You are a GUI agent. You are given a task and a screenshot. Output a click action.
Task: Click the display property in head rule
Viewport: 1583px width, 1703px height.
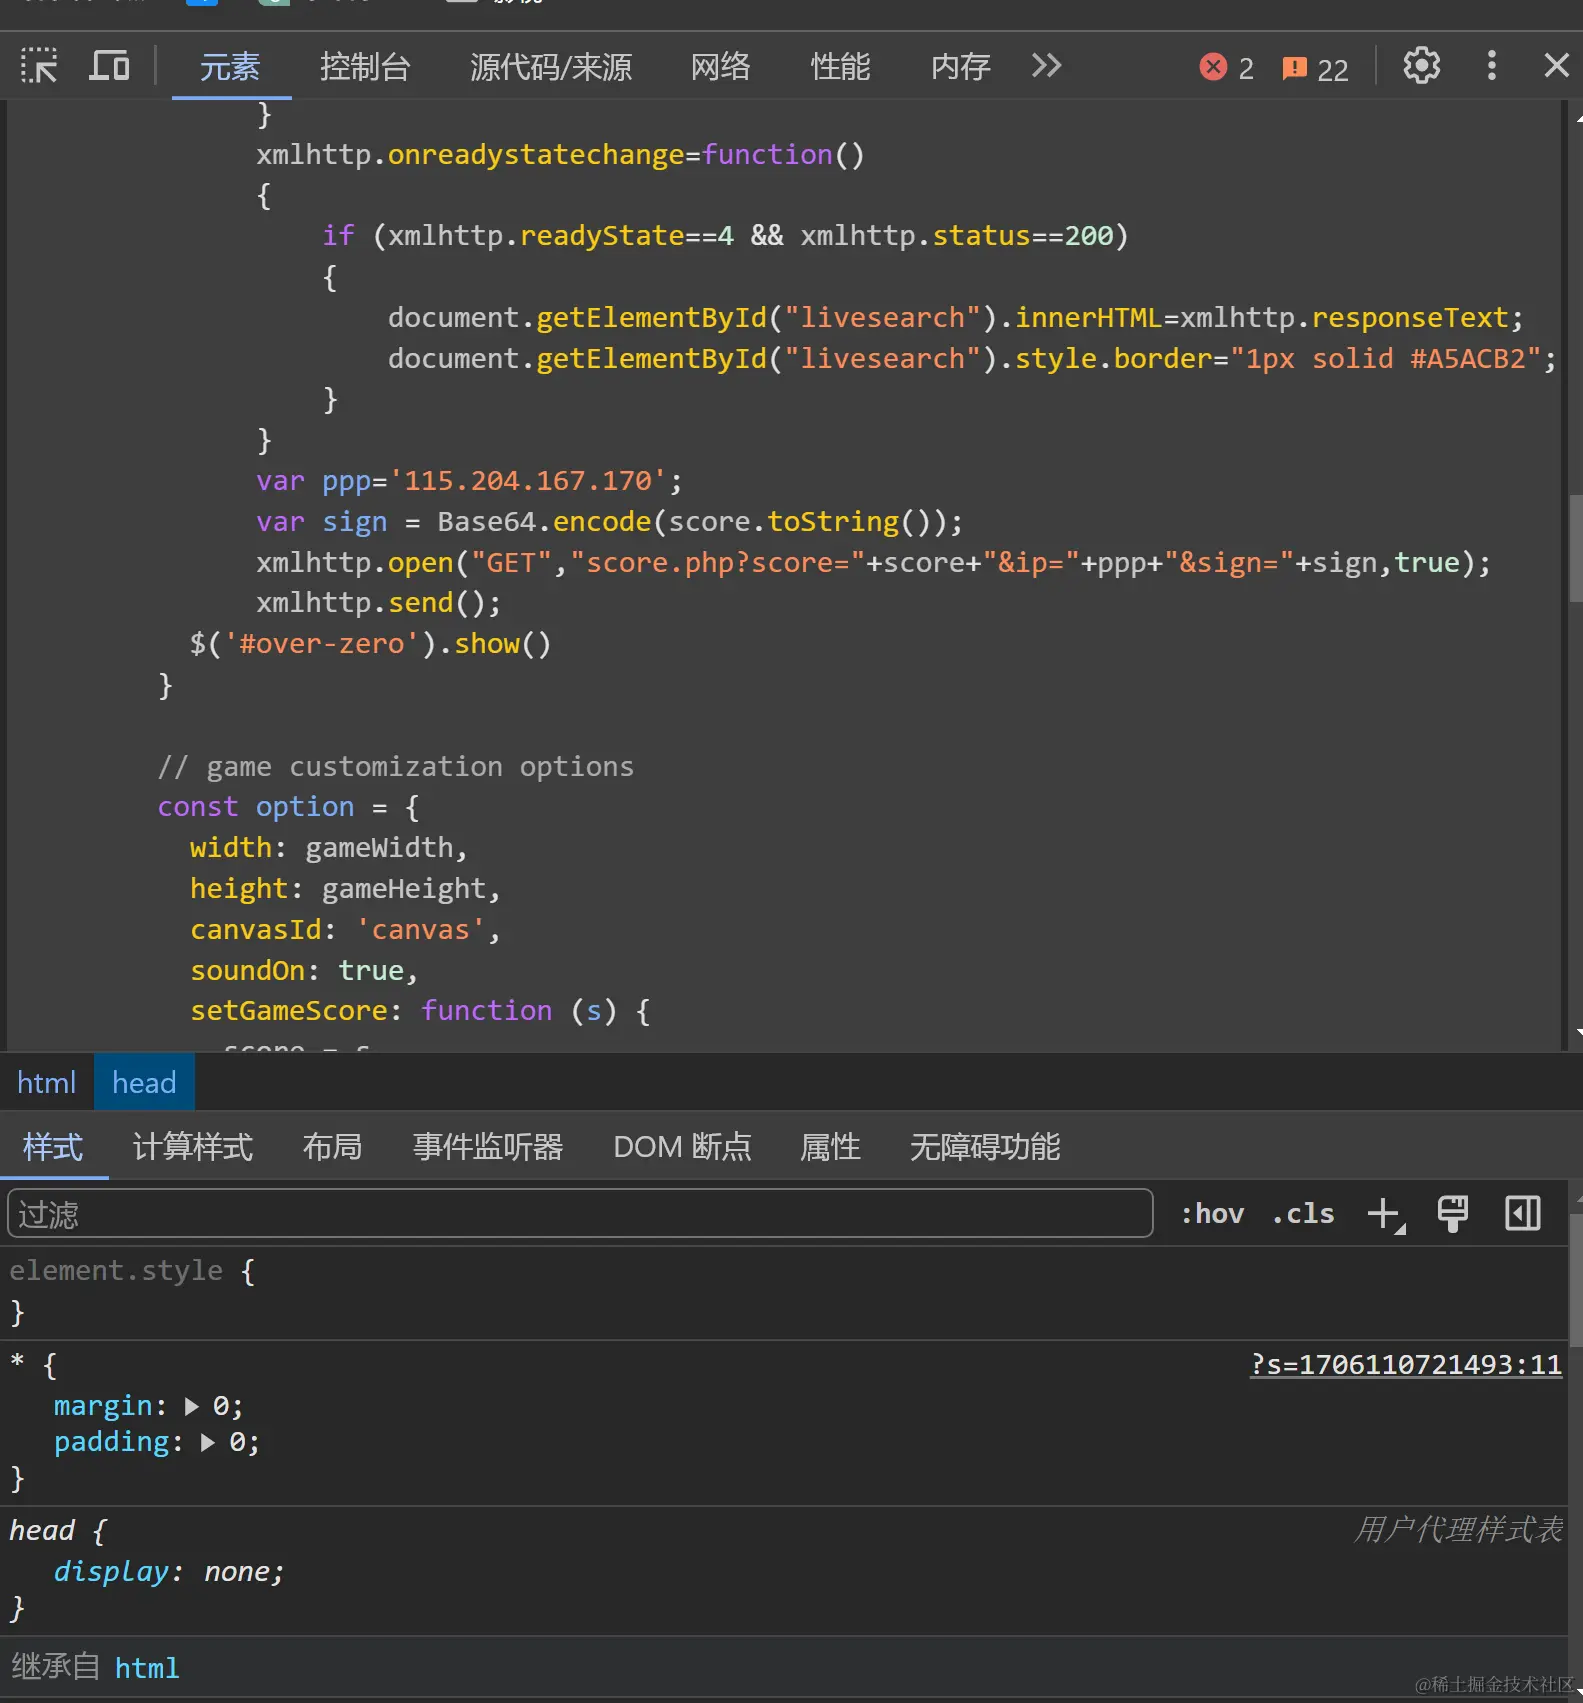click(112, 1572)
